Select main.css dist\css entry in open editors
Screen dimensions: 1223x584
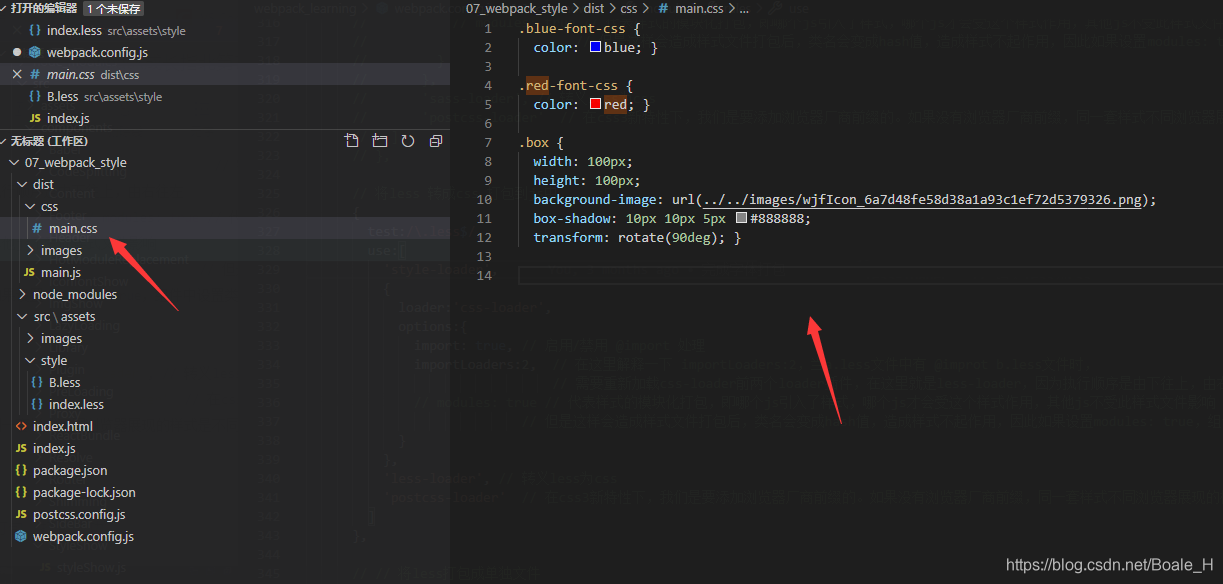(225, 75)
